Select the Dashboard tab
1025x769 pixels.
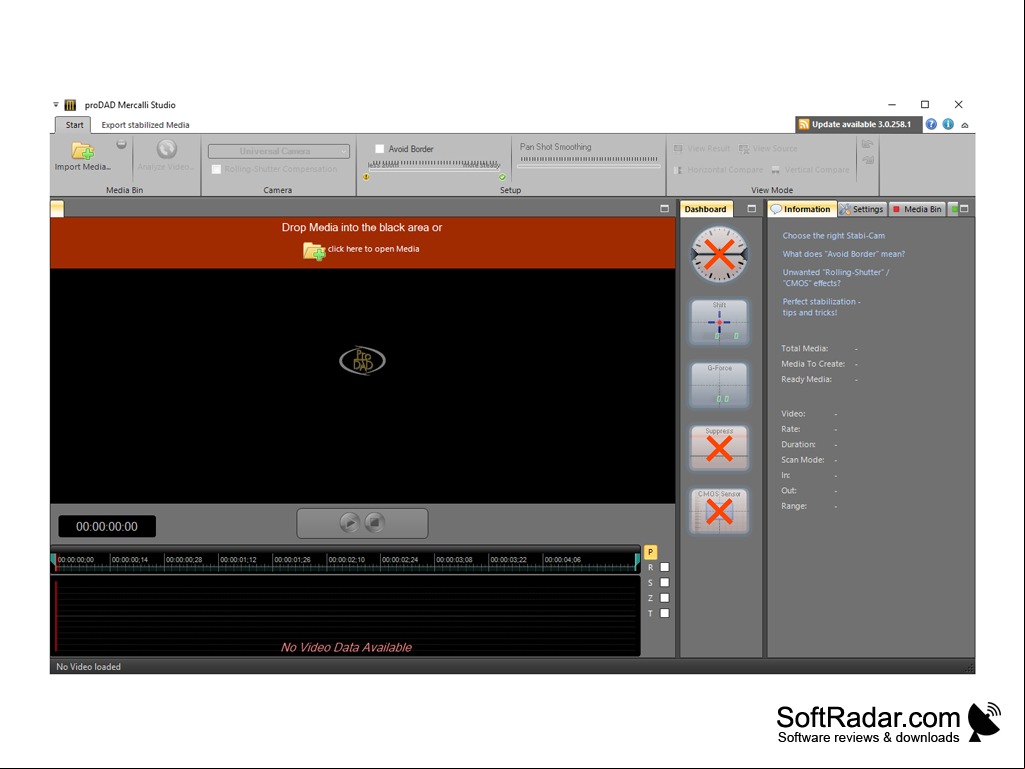705,209
